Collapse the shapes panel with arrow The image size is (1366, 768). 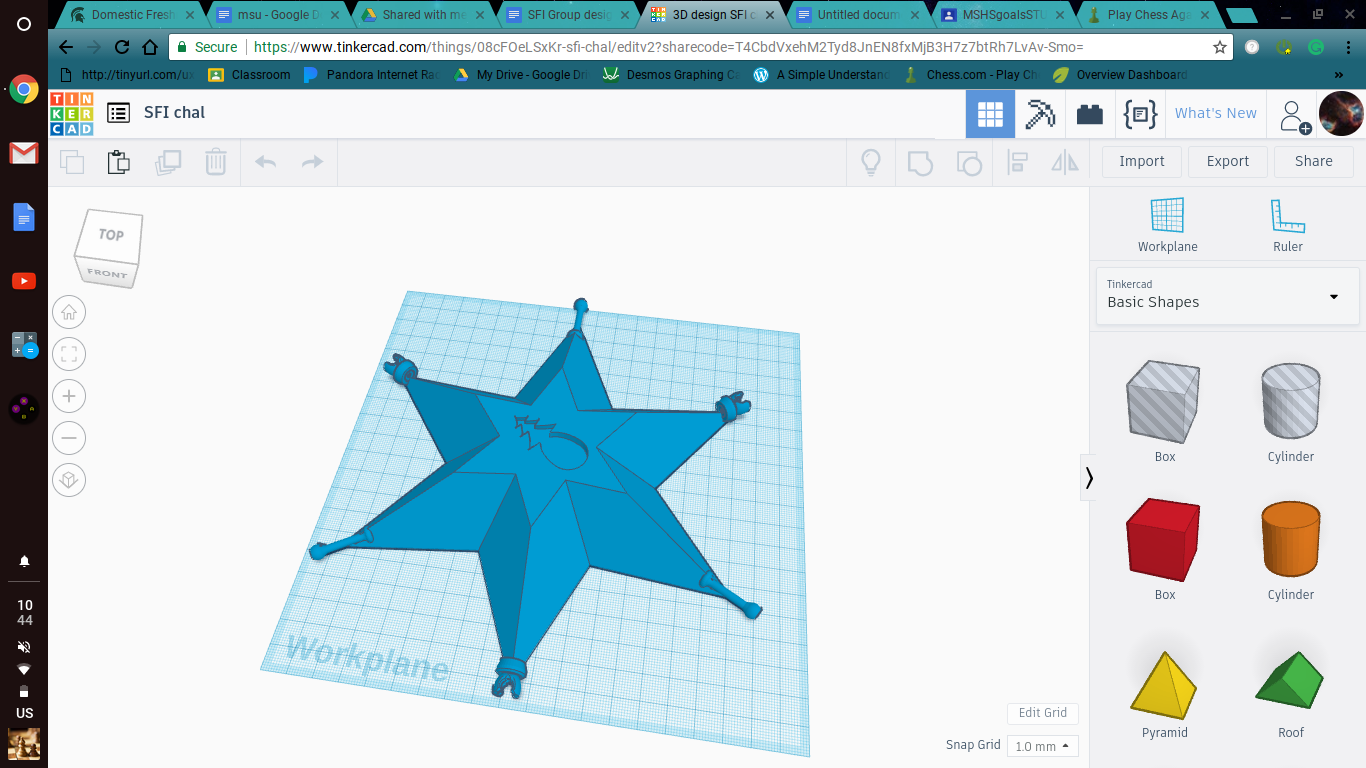point(1089,478)
